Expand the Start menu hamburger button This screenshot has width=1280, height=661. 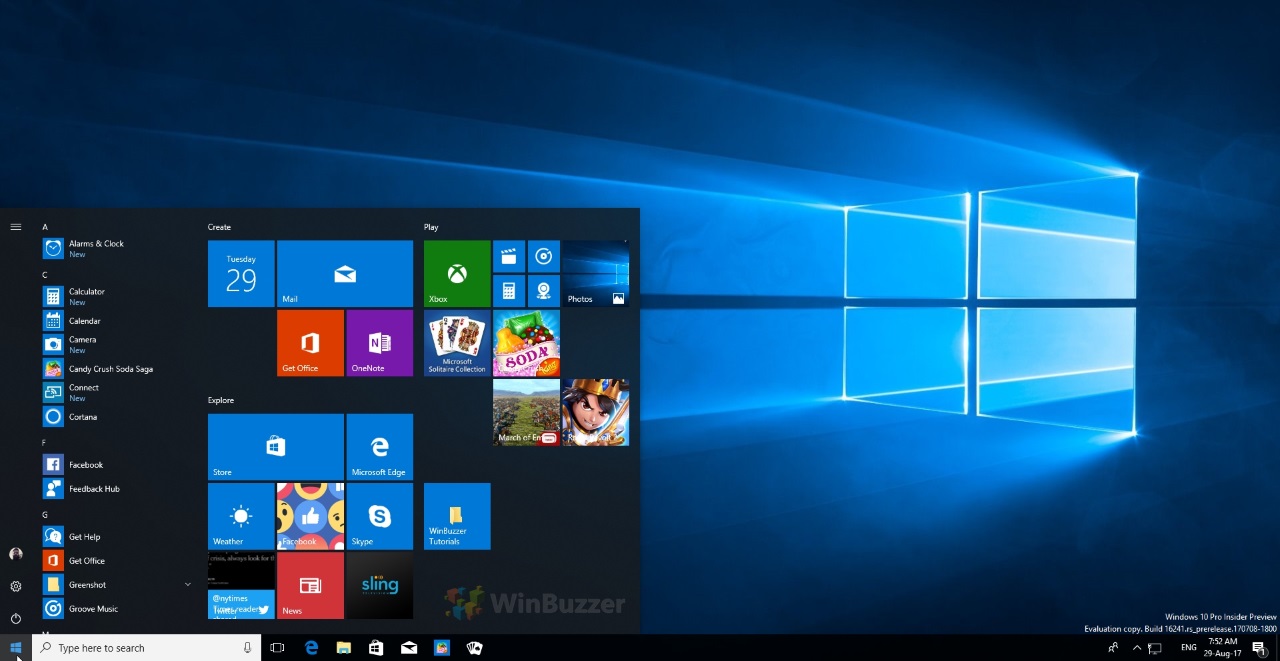click(15, 226)
